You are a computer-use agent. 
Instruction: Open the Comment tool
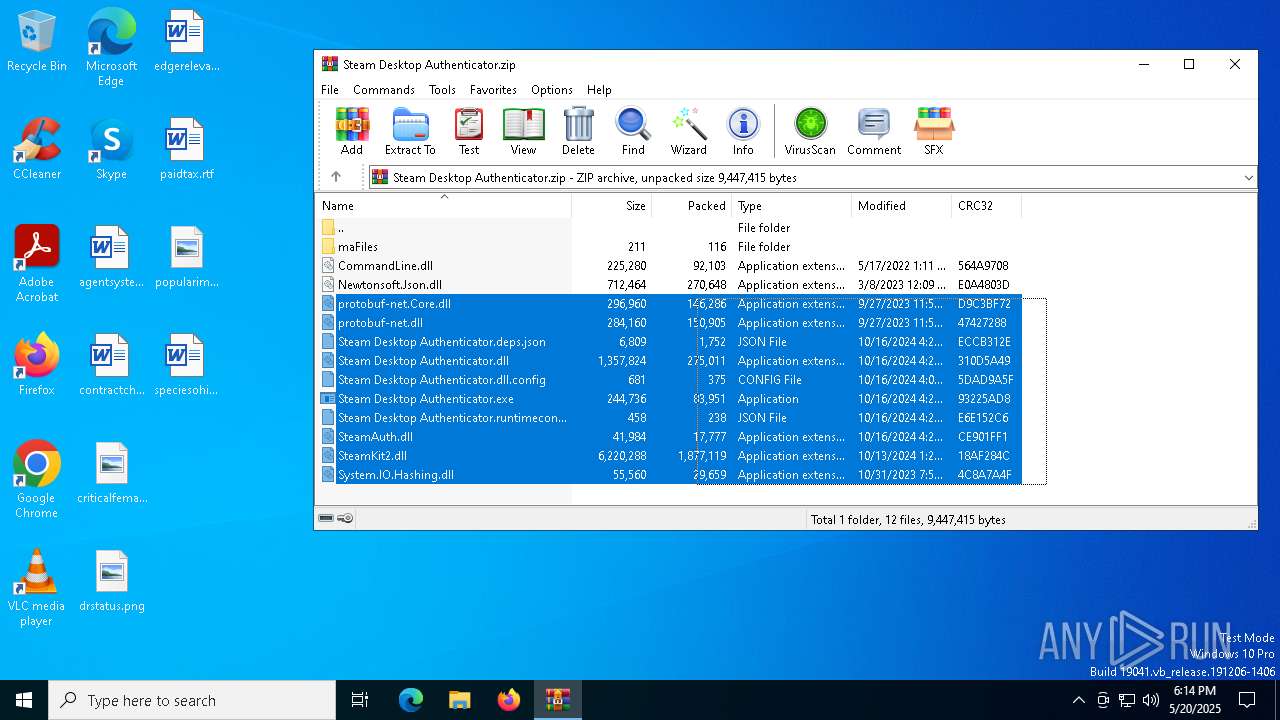pos(874,131)
